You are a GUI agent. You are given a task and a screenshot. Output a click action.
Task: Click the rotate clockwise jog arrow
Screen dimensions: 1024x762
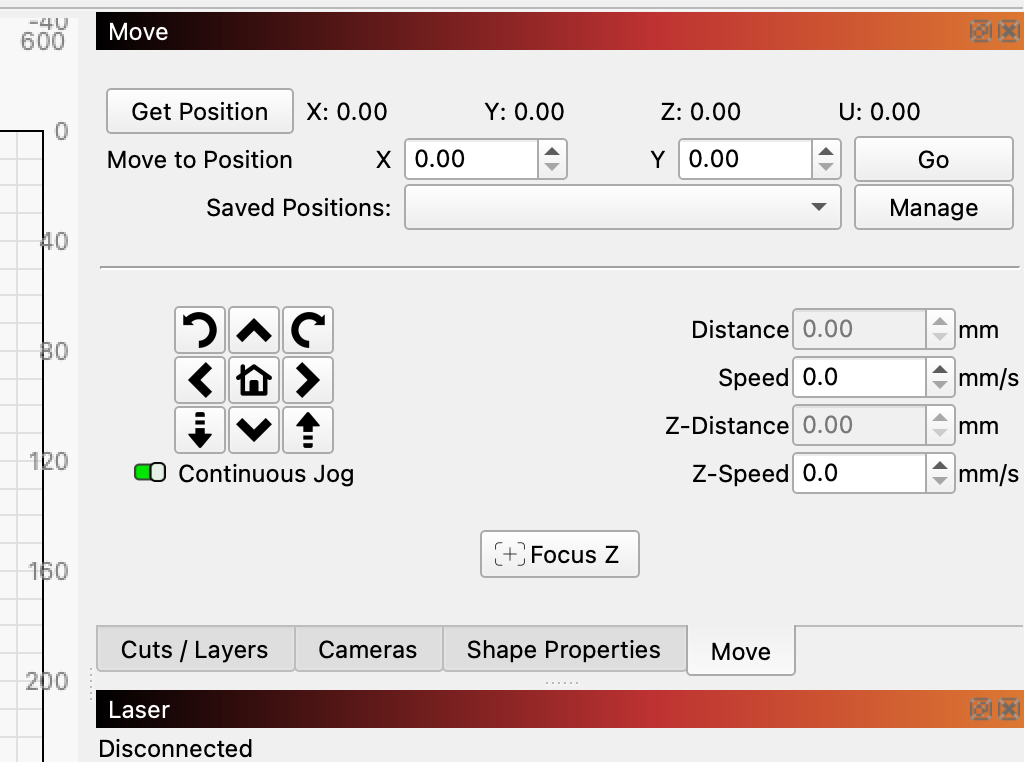(x=308, y=330)
